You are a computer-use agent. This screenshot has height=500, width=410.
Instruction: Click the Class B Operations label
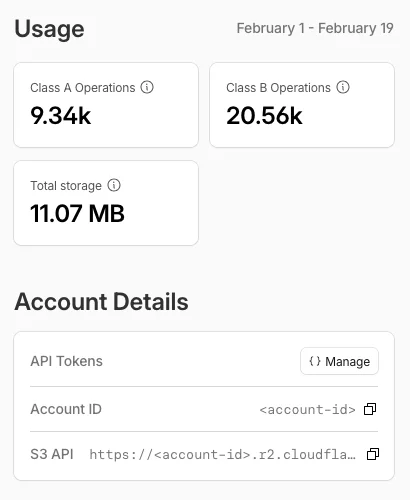coord(278,88)
